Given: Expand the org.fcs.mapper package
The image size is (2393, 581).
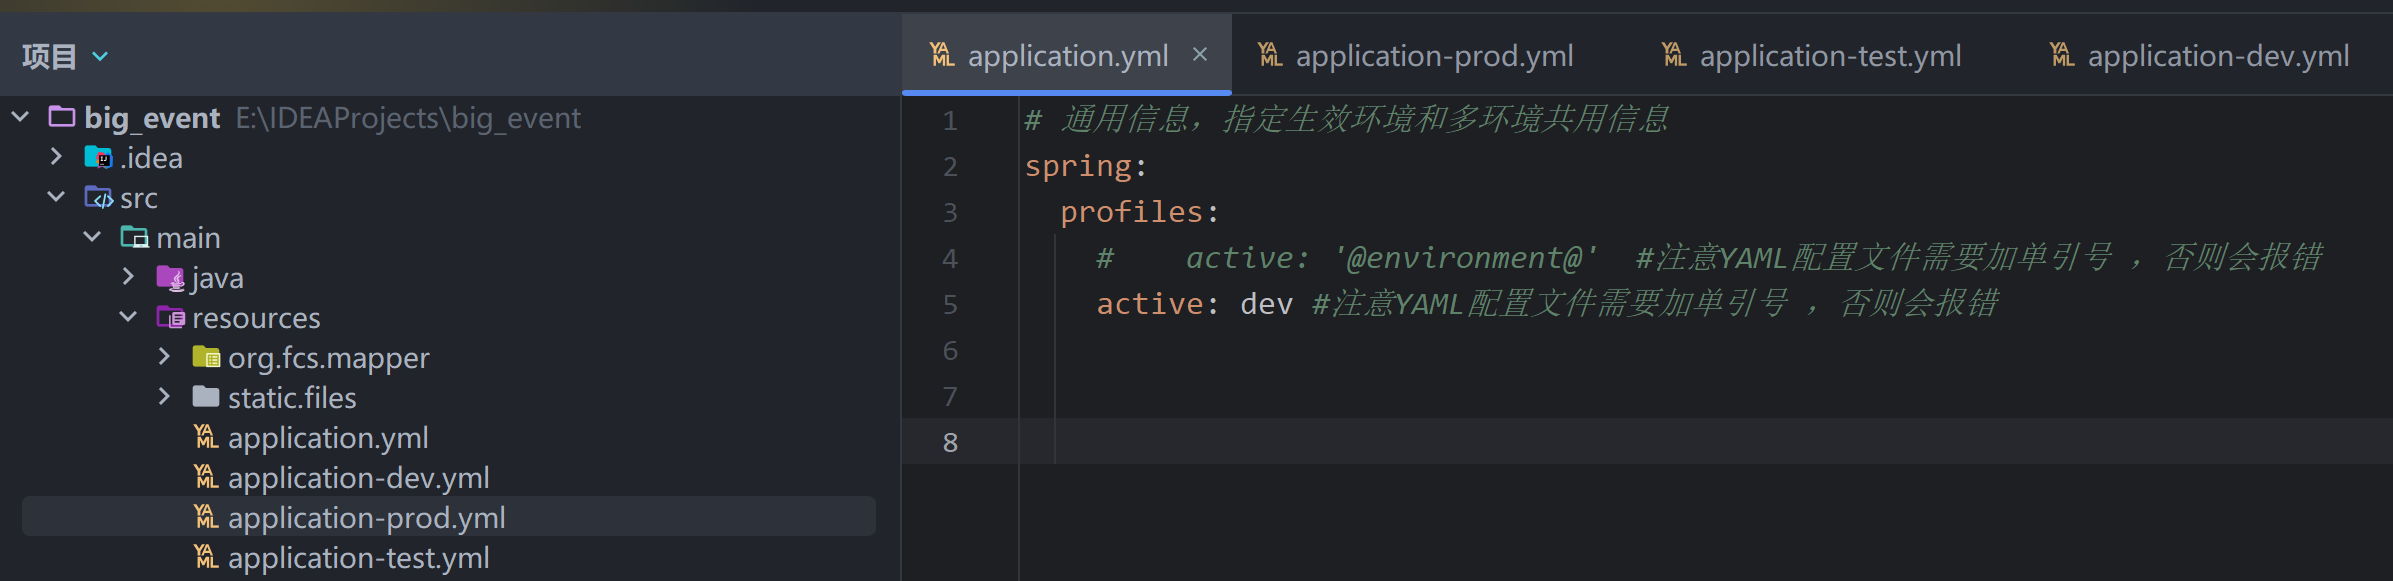Looking at the screenshot, I should tap(164, 357).
